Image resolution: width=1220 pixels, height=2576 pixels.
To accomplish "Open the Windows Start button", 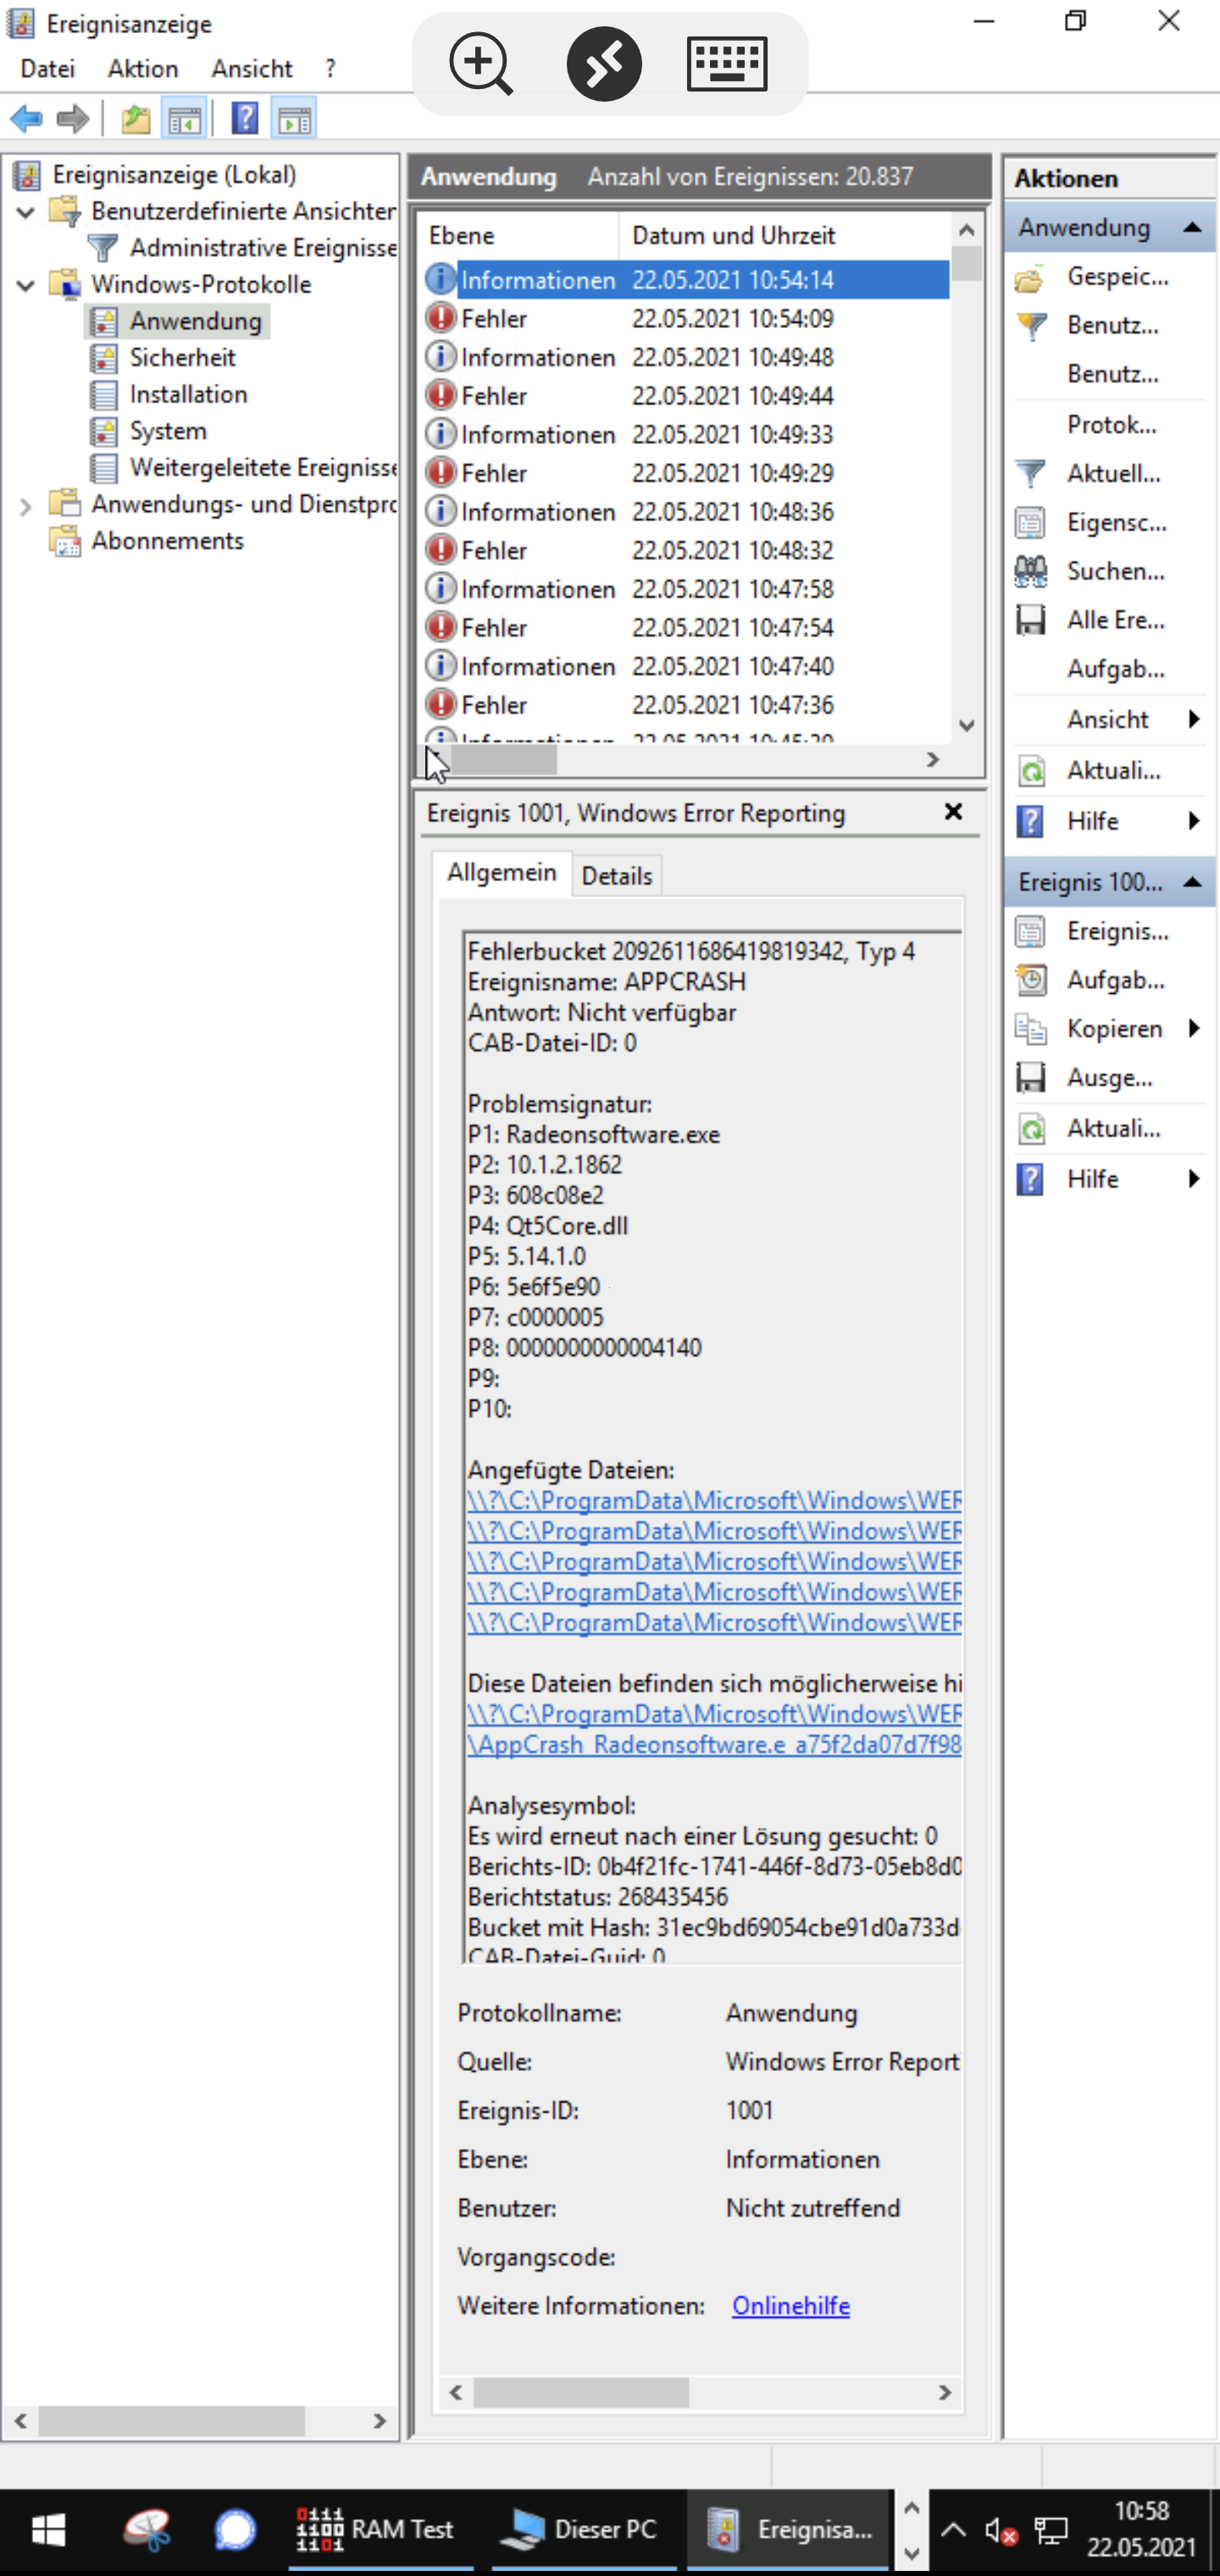I will coord(48,2530).
